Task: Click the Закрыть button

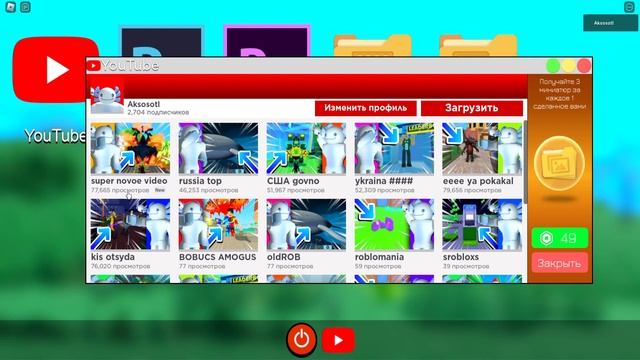Action: [560, 263]
